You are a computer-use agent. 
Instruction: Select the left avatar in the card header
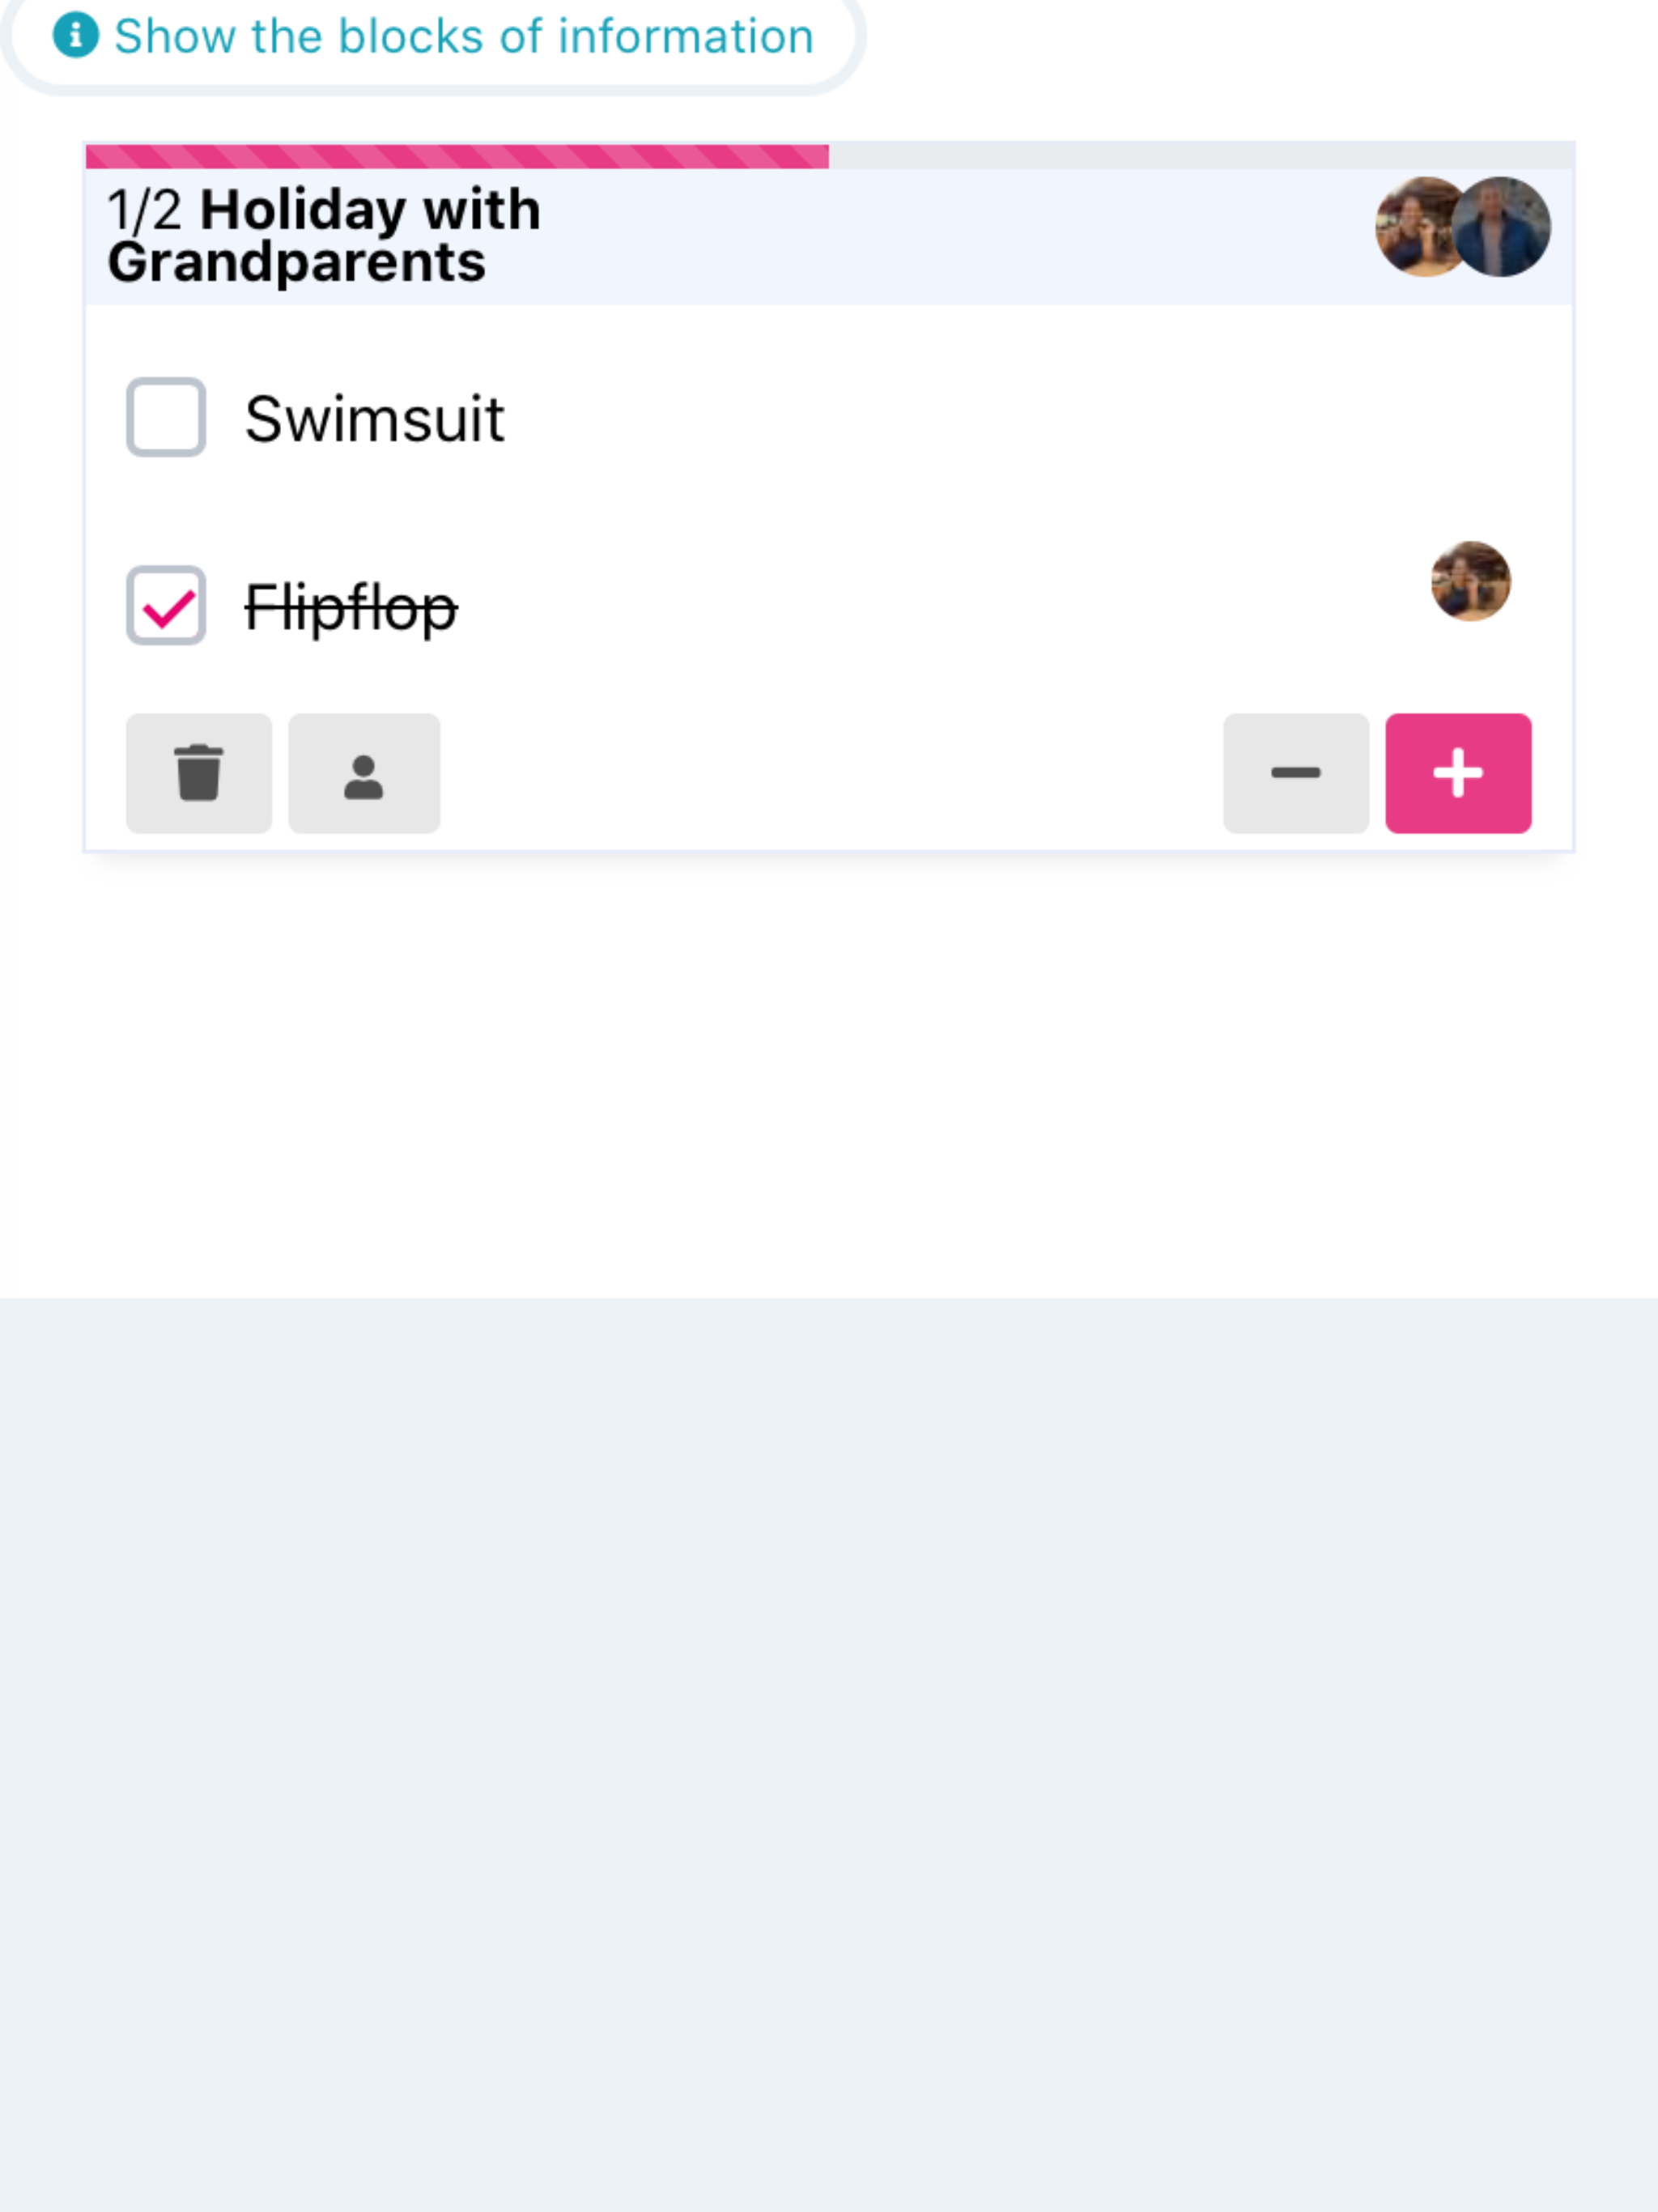click(x=1419, y=228)
